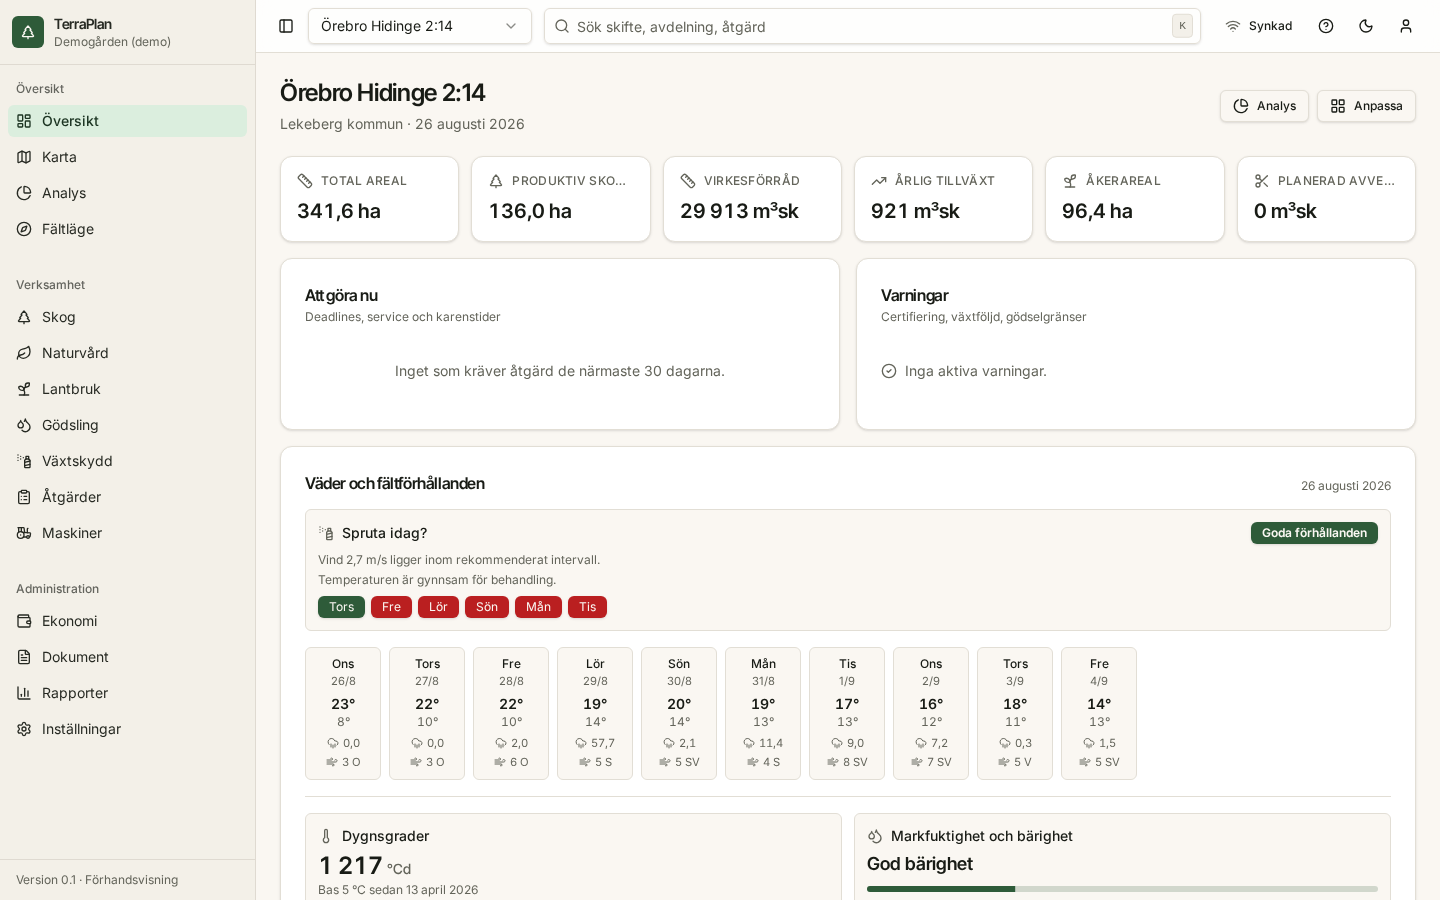This screenshot has height=900, width=1440.
Task: Select the Sön spray-day chip
Action: 487,607
